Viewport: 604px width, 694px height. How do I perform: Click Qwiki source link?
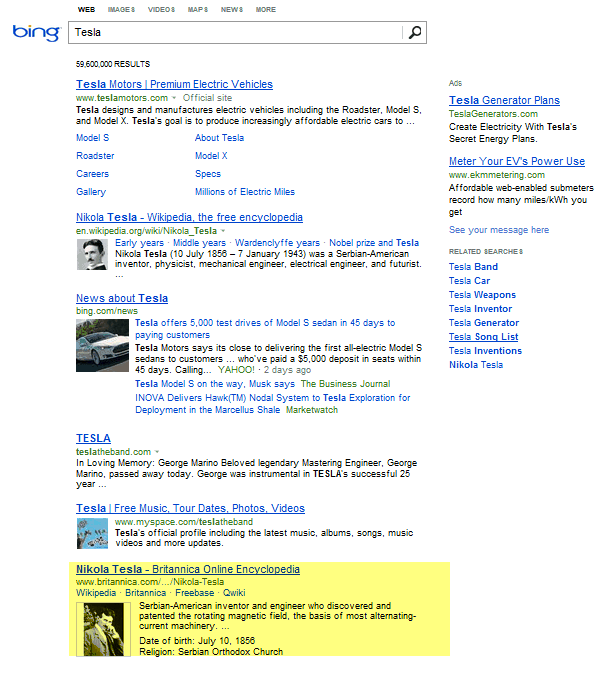click(234, 593)
